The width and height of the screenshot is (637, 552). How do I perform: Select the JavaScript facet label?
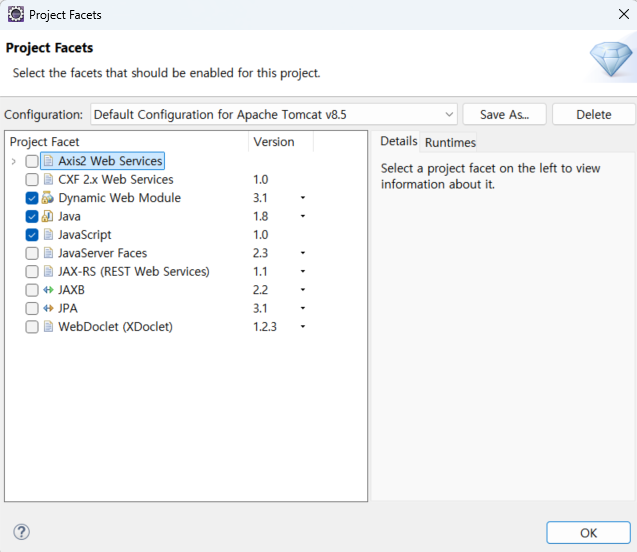click(84, 235)
